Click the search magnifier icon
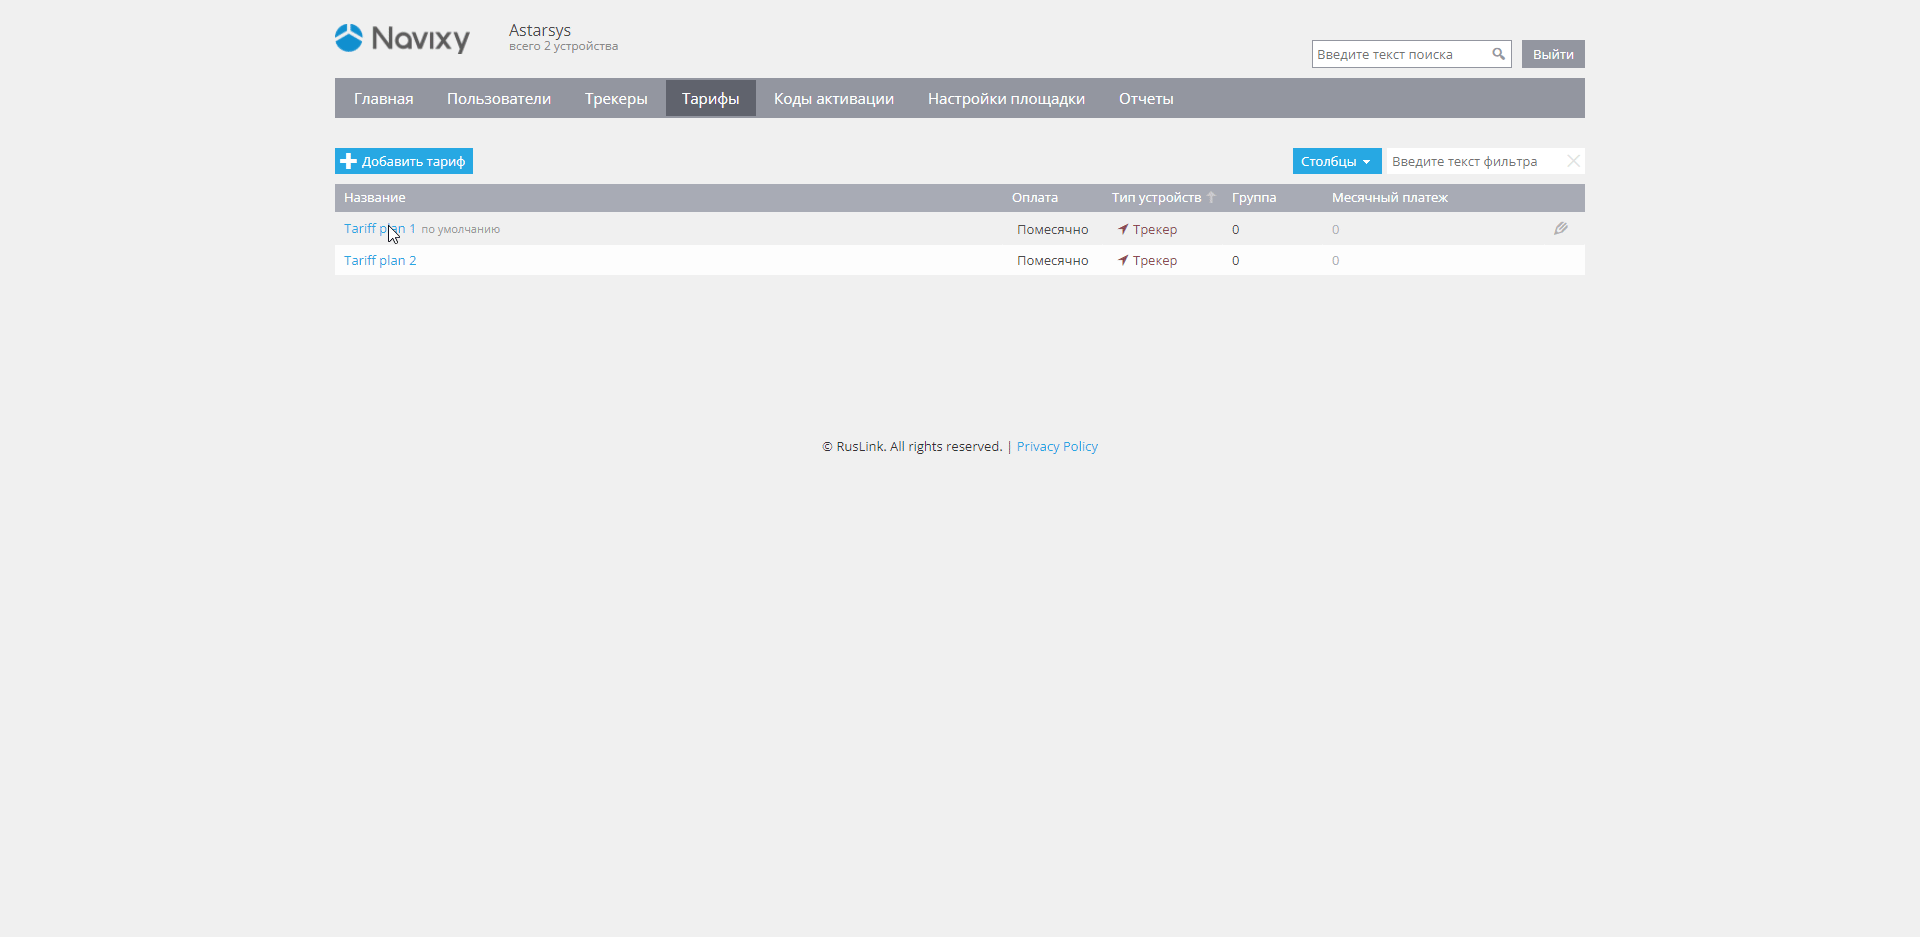The width and height of the screenshot is (1920, 937). [x=1498, y=54]
